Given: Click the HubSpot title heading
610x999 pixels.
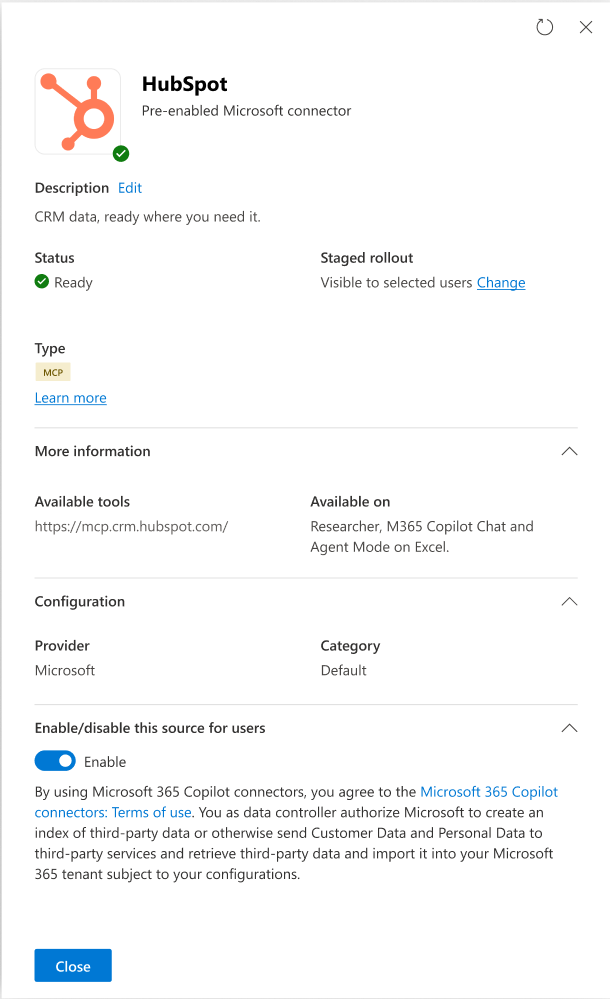Looking at the screenshot, I should click(185, 85).
